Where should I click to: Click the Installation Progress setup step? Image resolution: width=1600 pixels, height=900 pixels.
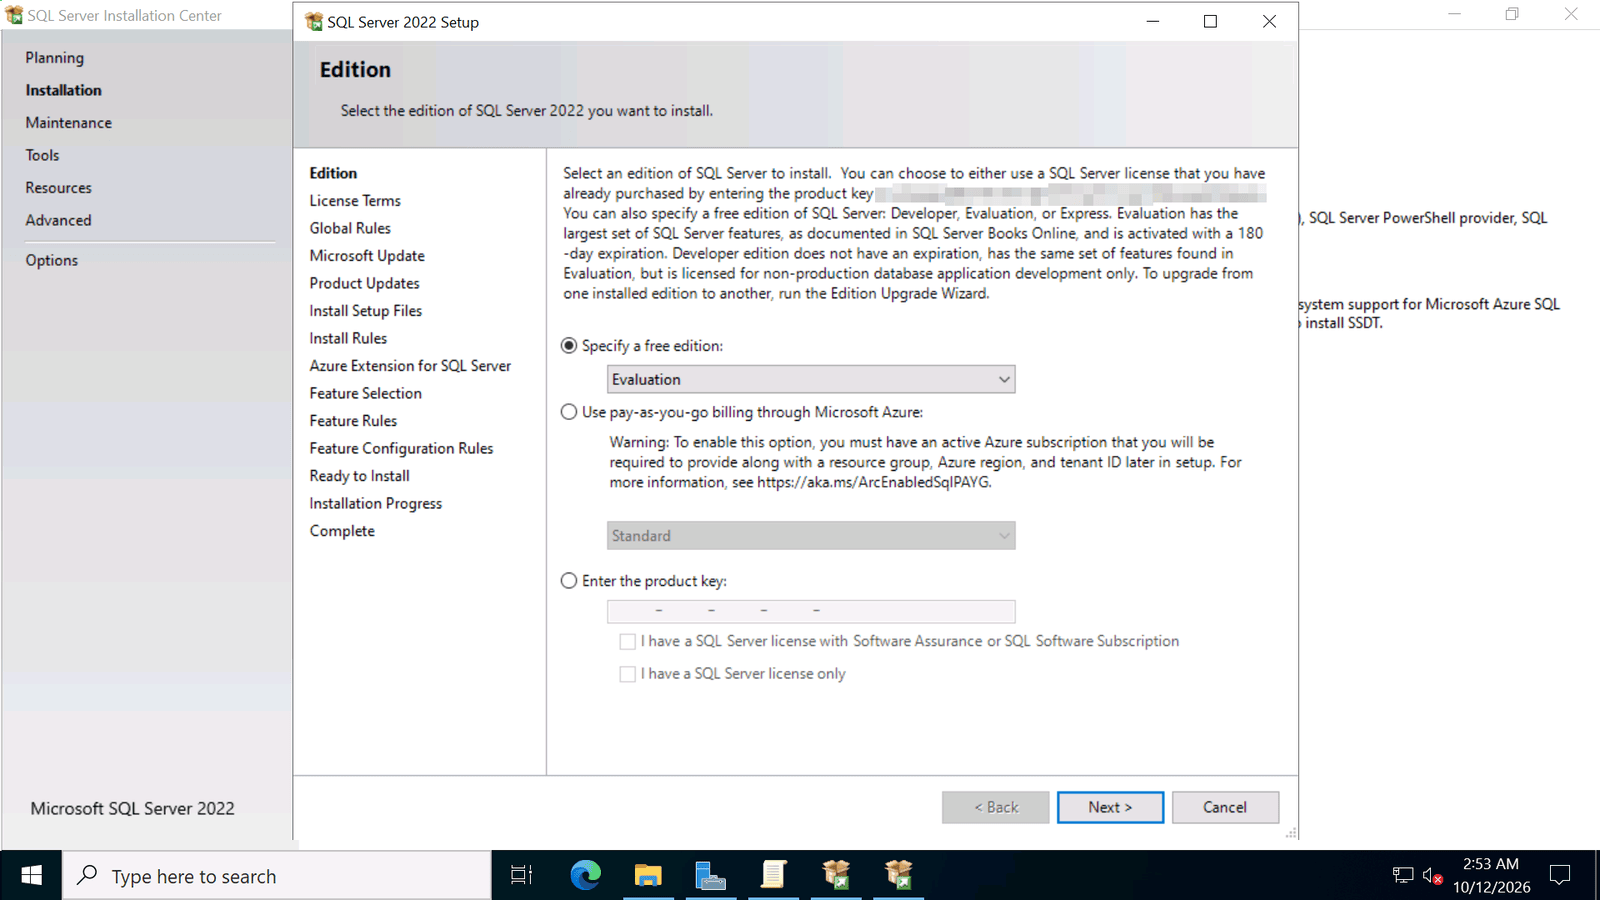point(376,504)
